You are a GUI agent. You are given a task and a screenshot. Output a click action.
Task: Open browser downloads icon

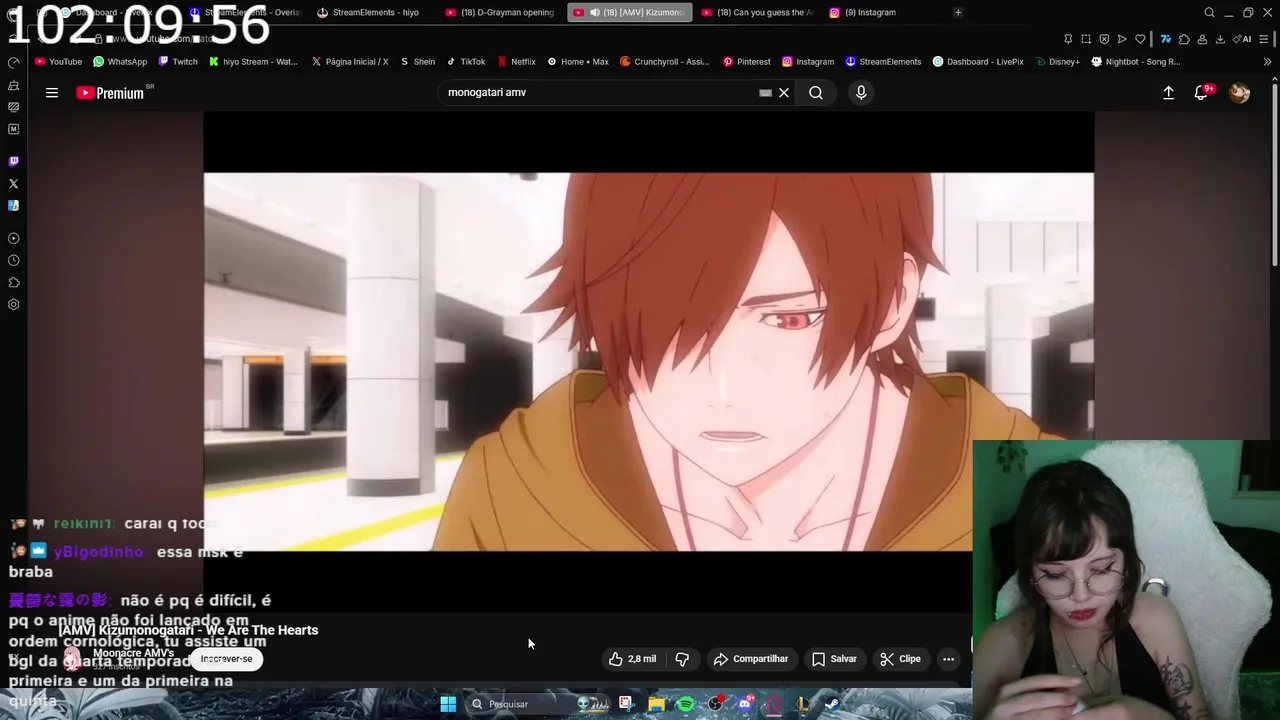coord(1220,39)
